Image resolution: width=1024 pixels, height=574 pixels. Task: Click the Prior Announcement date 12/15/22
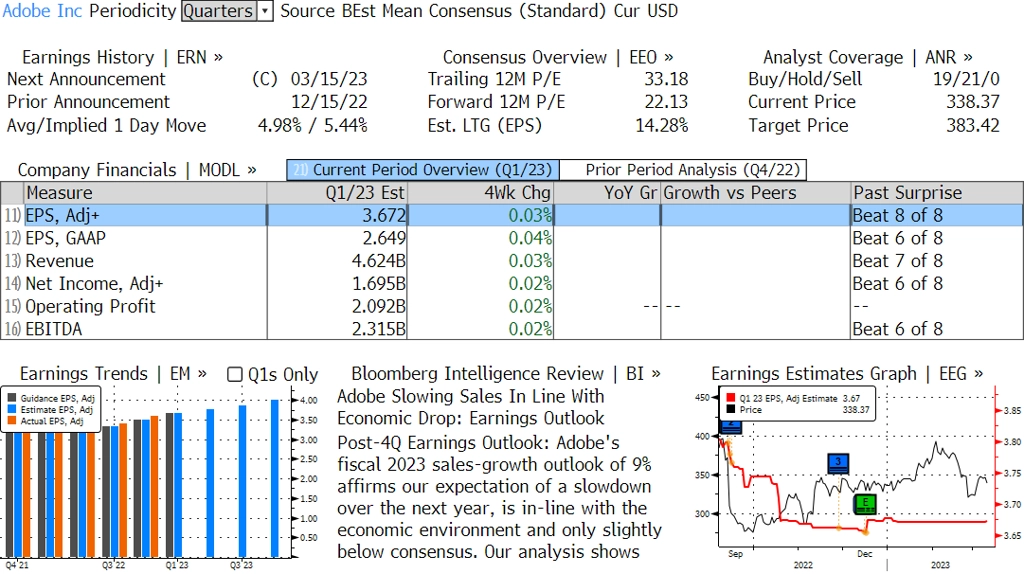tap(328, 103)
